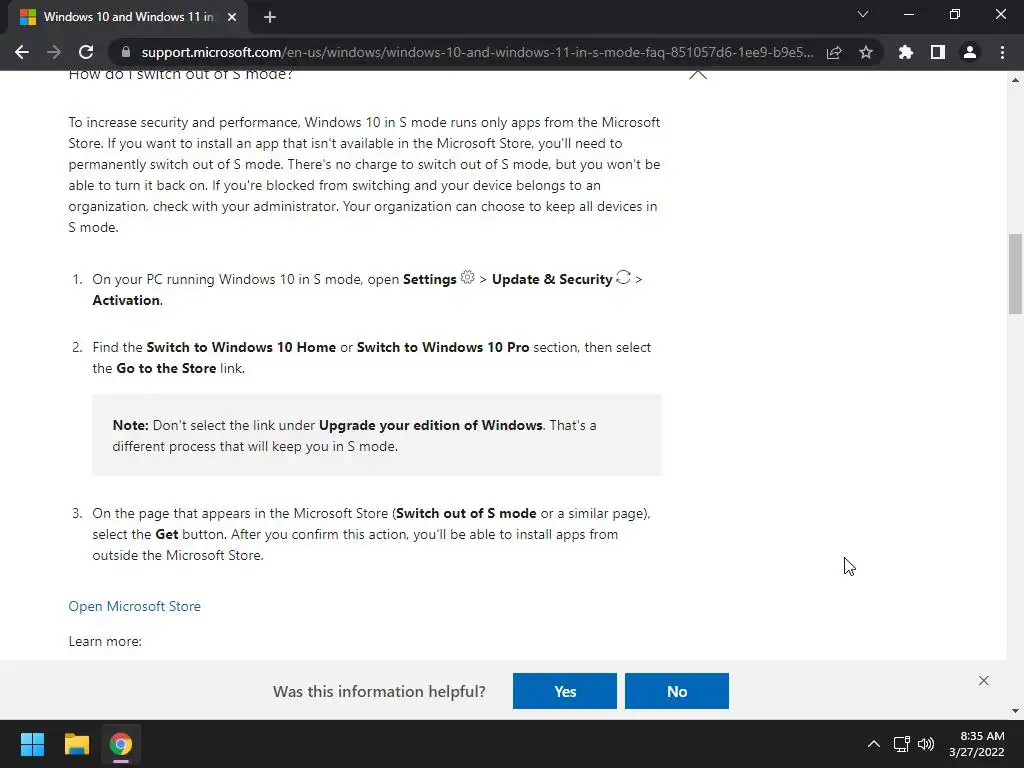The height and width of the screenshot is (768, 1024).
Task: Open the Microsoft Store link
Action: (x=135, y=606)
